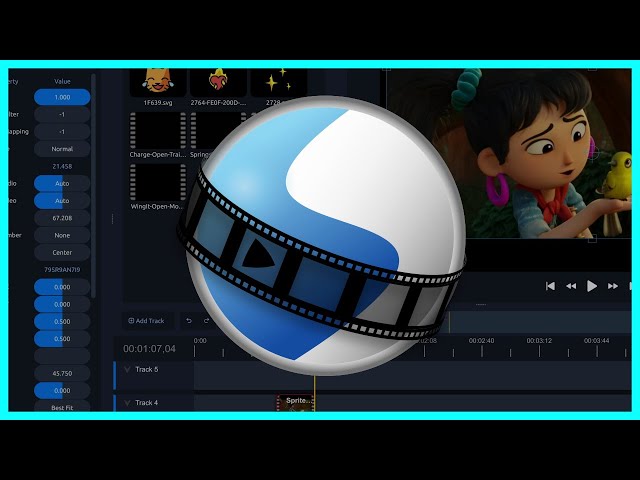Click the video preview of the girl

click(508, 153)
